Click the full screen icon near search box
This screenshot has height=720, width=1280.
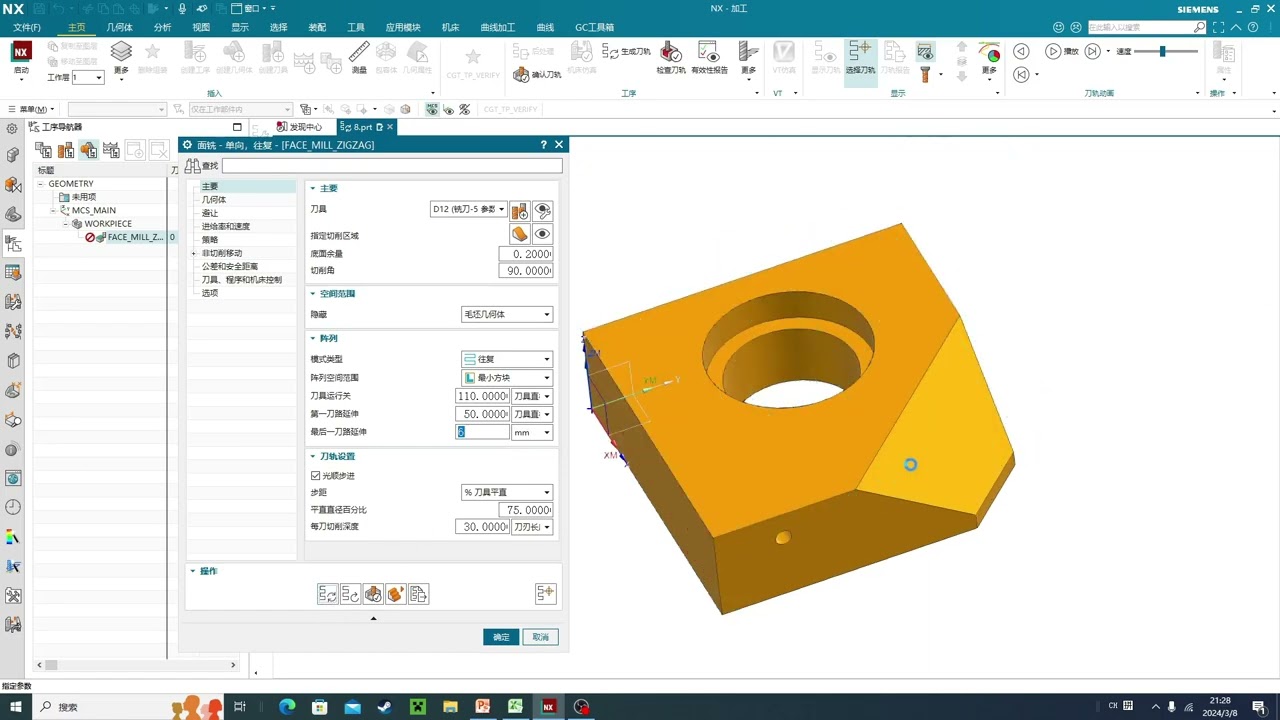click(1216, 27)
